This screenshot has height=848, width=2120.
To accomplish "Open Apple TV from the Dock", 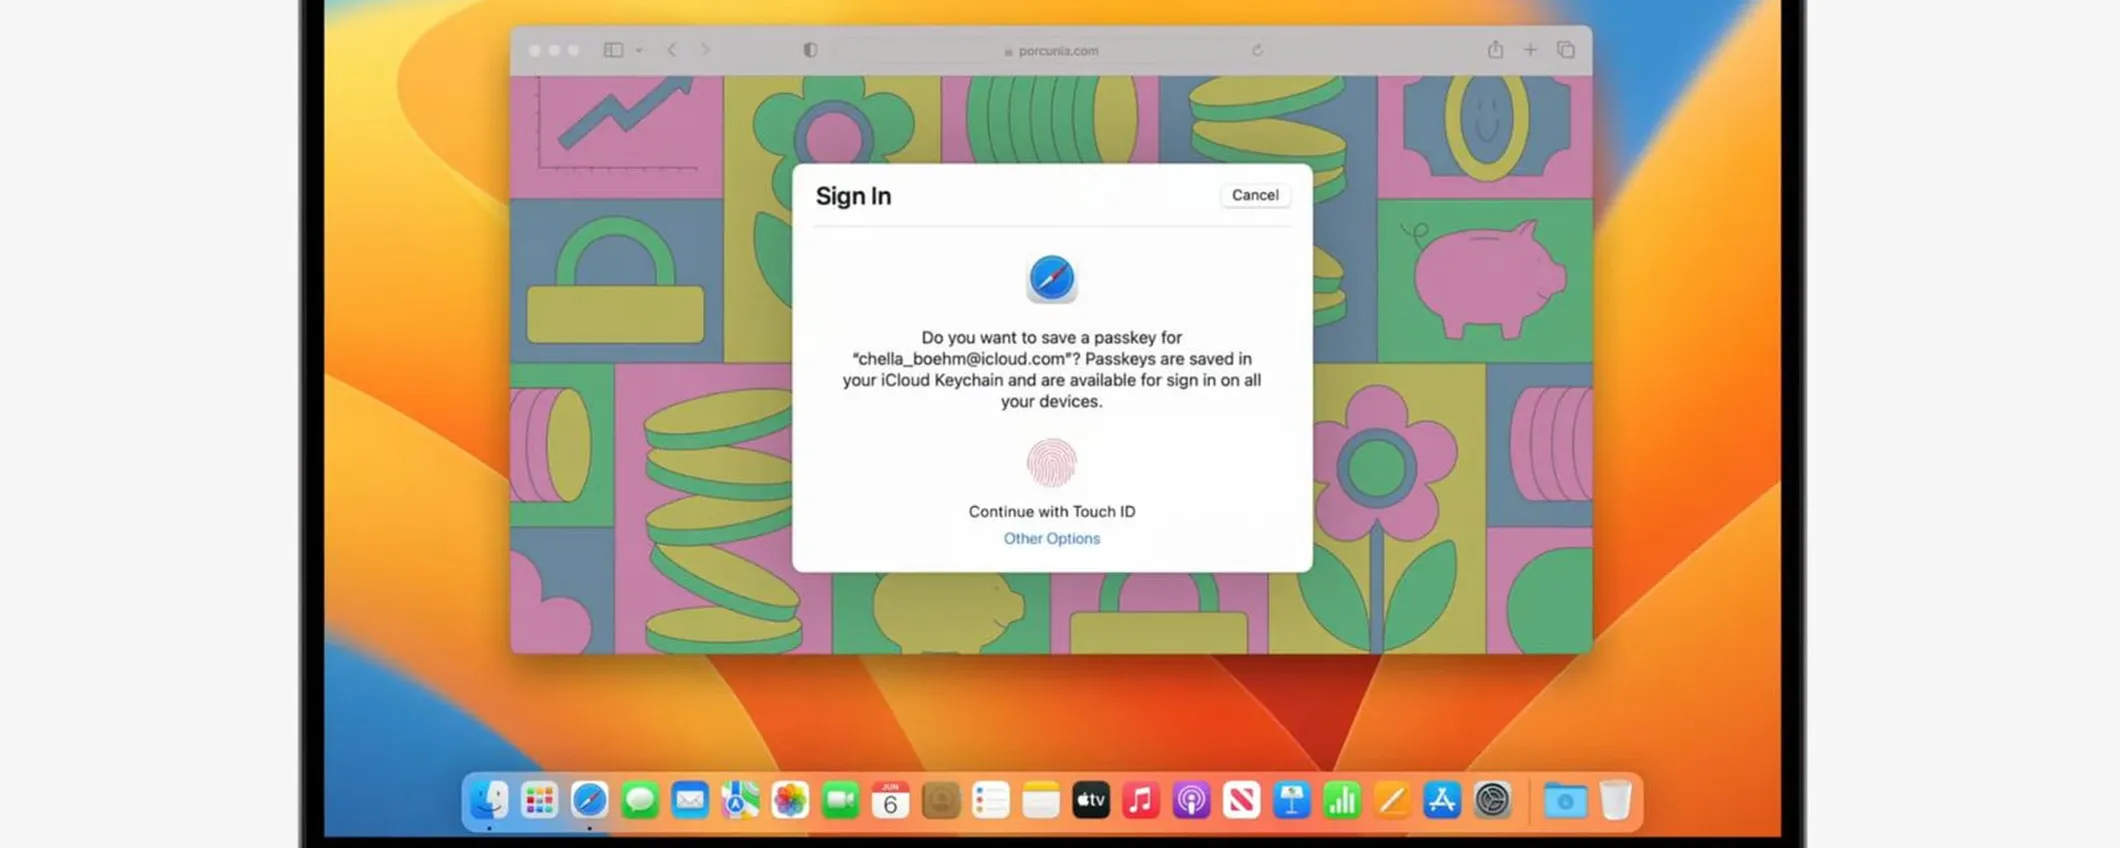I will 1091,800.
